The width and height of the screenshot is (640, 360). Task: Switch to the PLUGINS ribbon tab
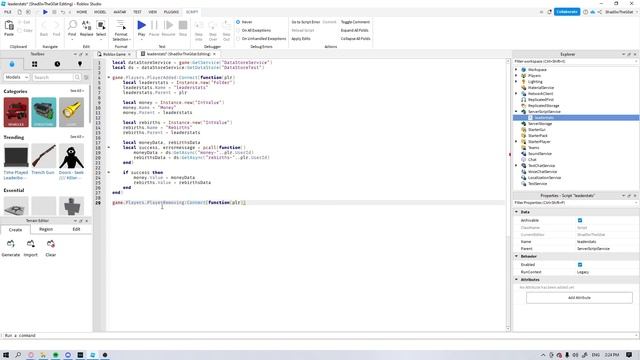point(171,12)
